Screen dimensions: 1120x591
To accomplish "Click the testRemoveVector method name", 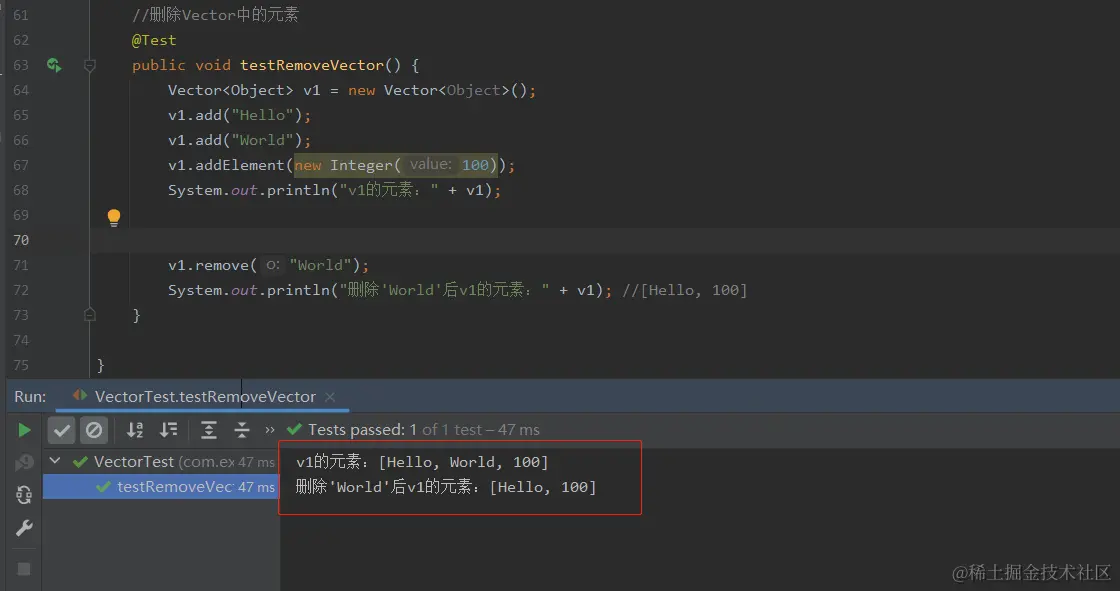I will pyautogui.click(x=312, y=65).
